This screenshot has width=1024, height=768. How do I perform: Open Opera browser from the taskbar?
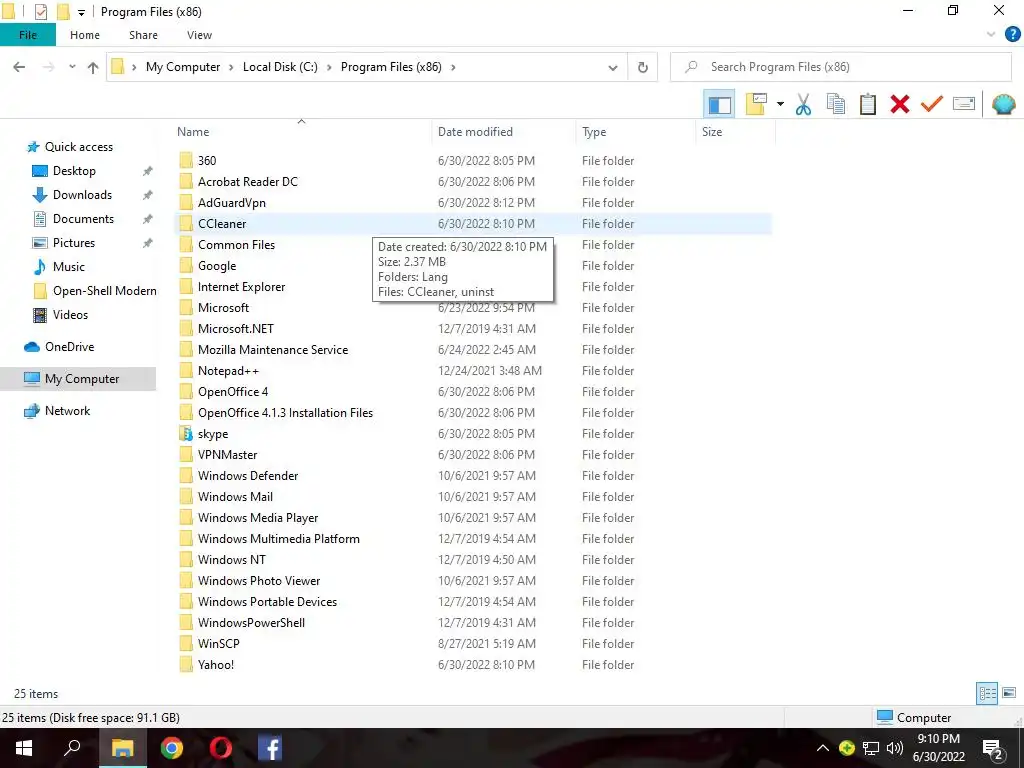(x=221, y=748)
